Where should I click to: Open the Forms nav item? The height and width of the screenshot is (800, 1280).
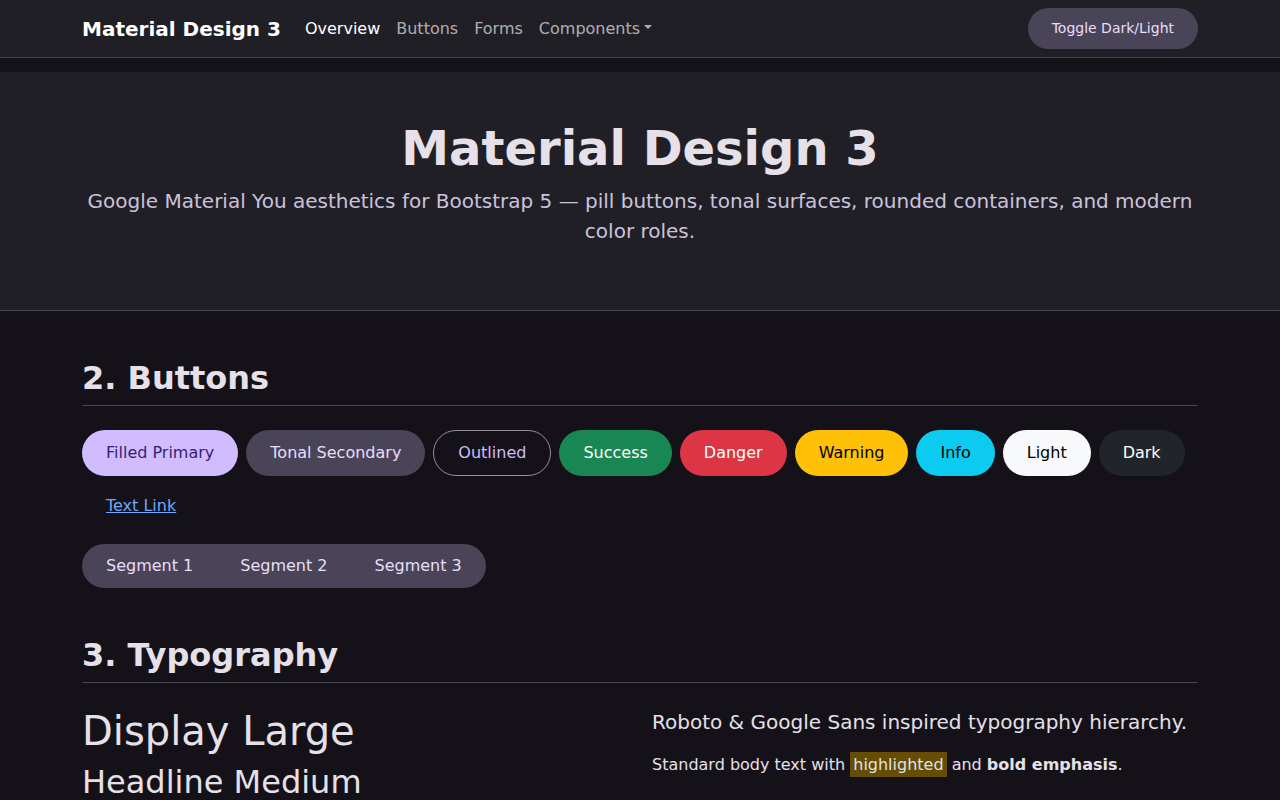point(498,28)
